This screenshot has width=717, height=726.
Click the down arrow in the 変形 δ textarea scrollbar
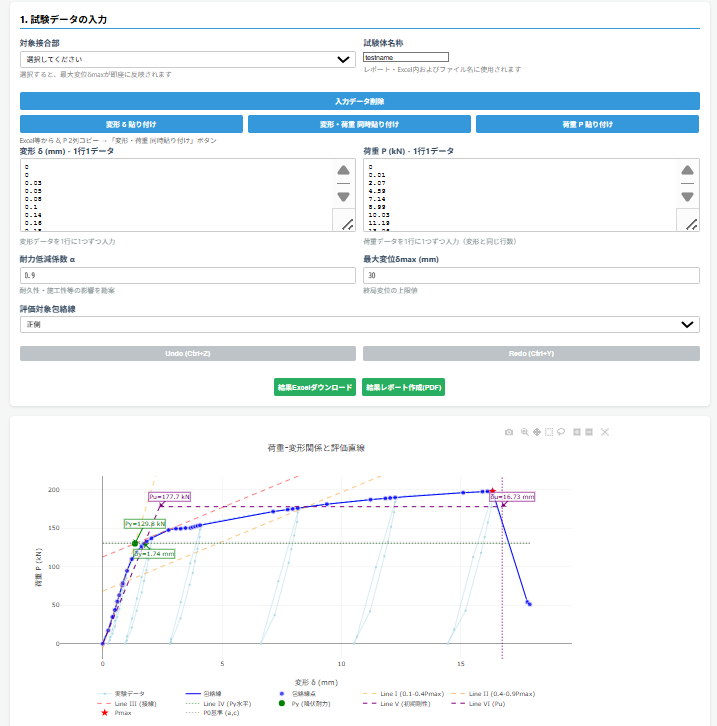343,196
